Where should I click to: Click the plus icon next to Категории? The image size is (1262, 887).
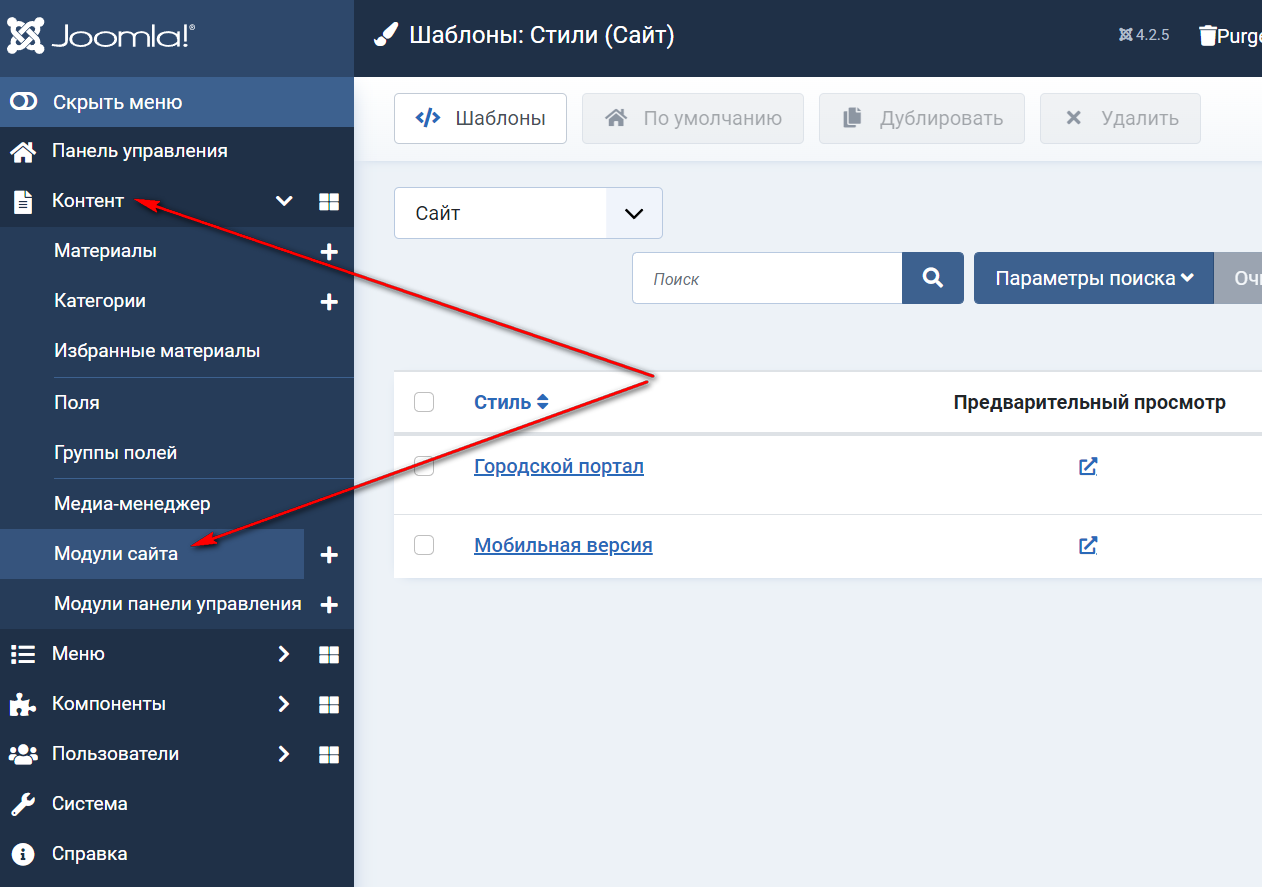[x=329, y=302]
